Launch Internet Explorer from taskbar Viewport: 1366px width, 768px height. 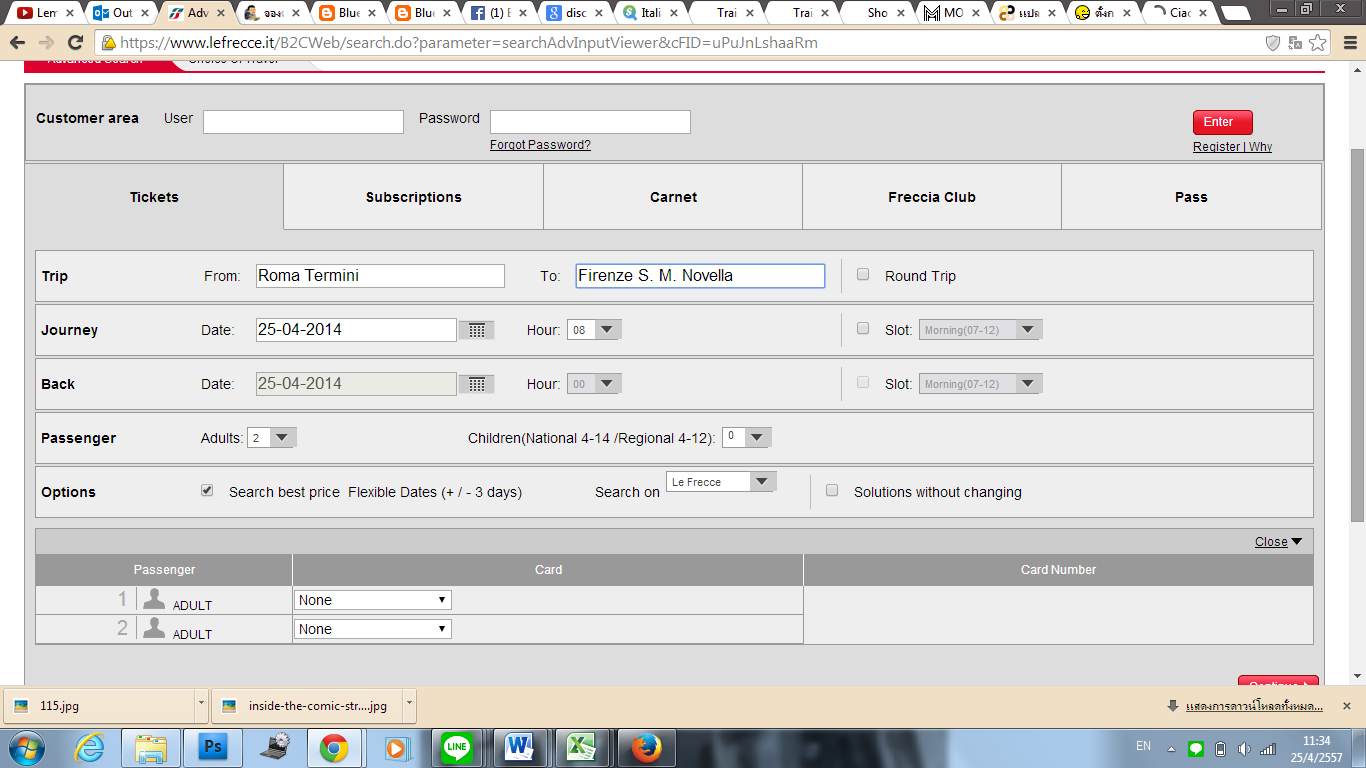89,747
